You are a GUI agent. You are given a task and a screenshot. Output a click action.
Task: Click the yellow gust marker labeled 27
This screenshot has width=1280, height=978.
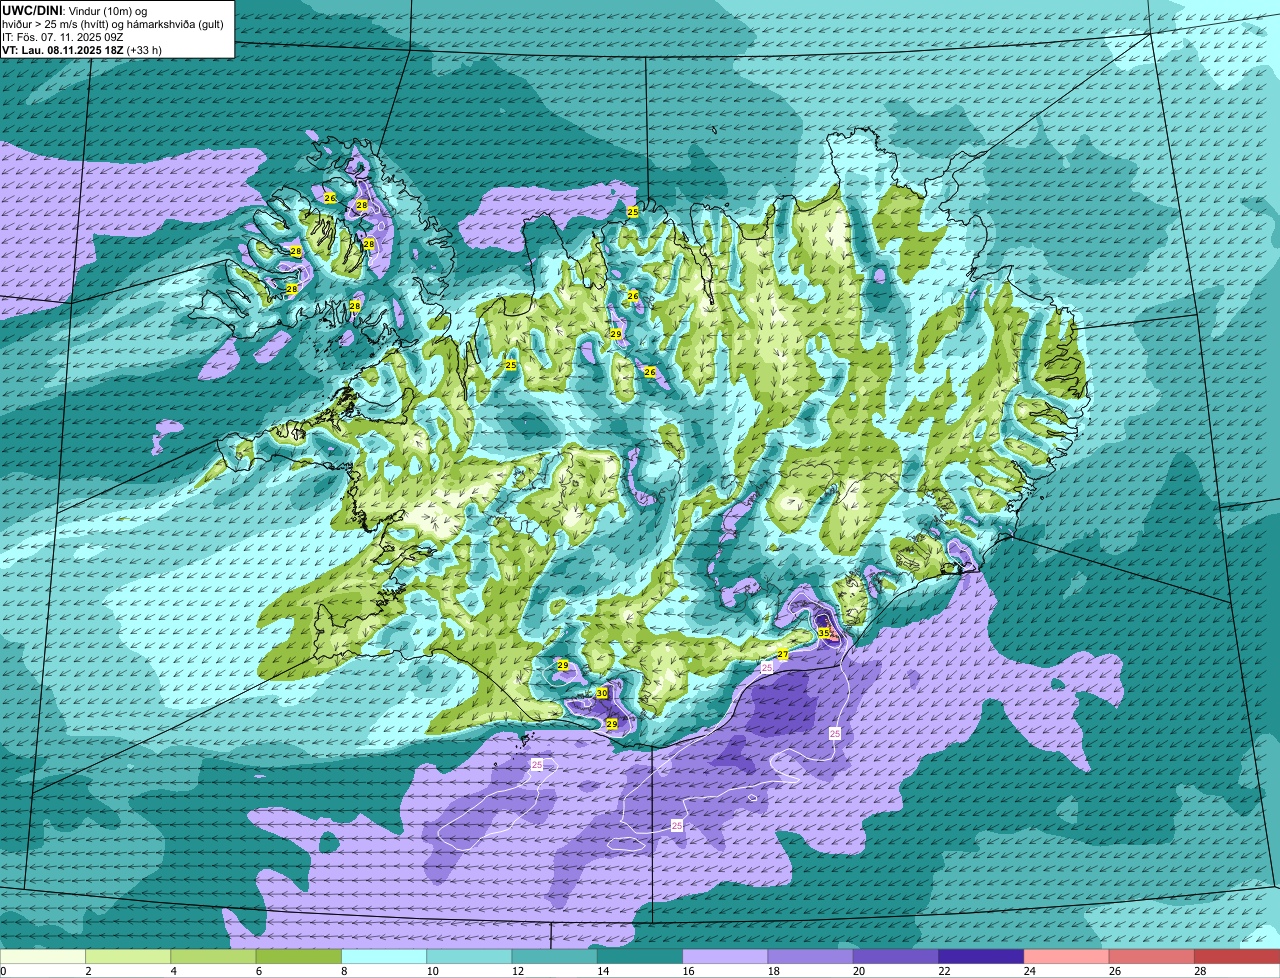[783, 655]
